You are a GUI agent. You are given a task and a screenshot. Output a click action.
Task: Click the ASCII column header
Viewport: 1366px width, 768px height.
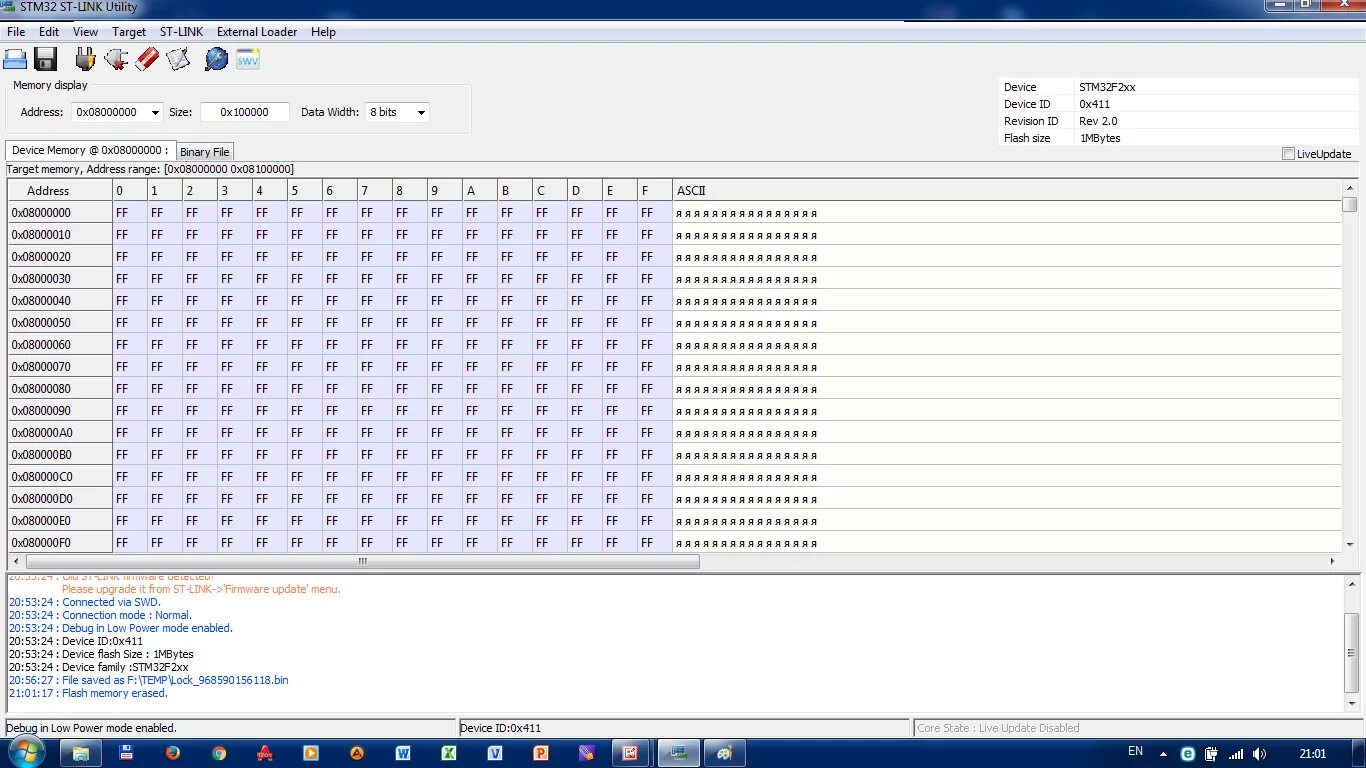tap(1006, 190)
